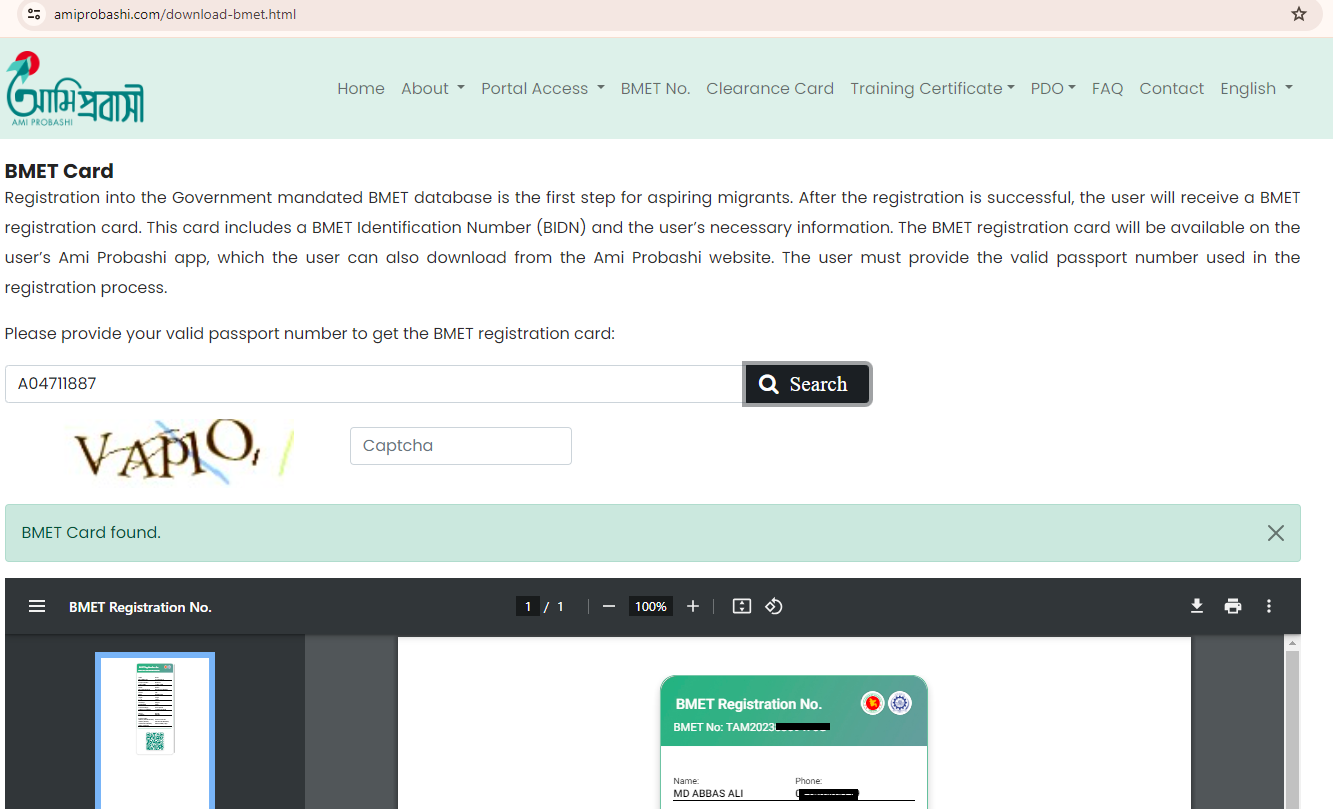Click the BMET seal icon on the card

[x=900, y=704]
